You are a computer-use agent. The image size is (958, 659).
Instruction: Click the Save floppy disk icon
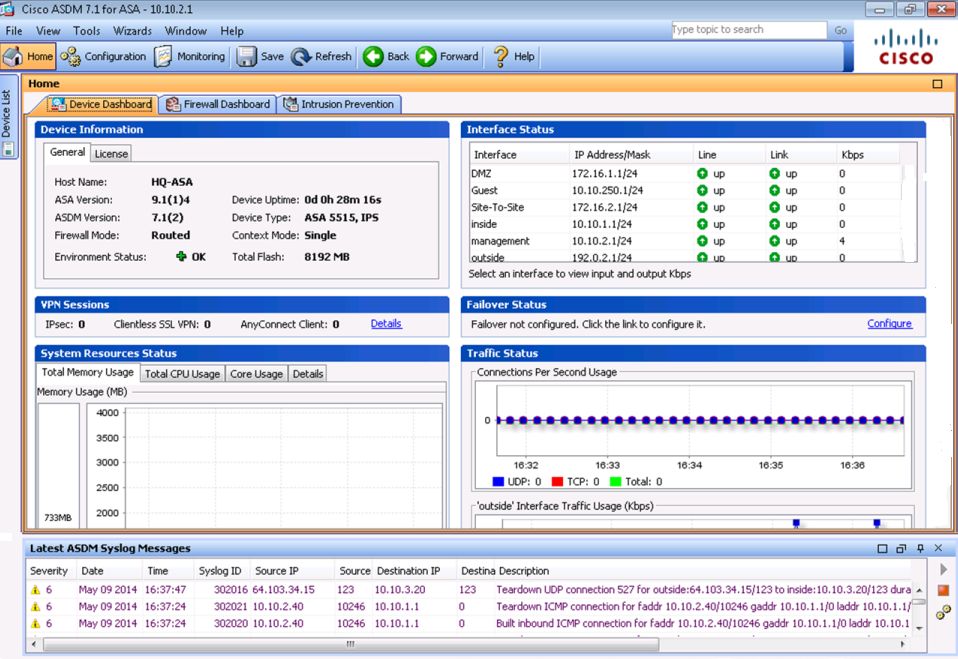247,57
